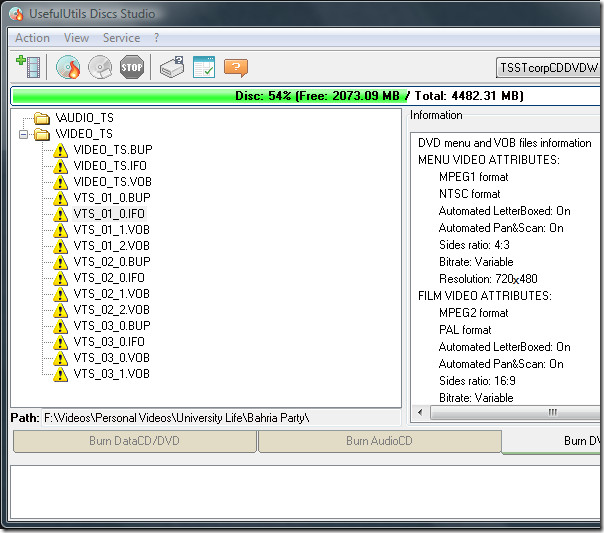Click warning icon beside VIDEO_TS.IFO
The image size is (604, 533).
click(x=60, y=166)
